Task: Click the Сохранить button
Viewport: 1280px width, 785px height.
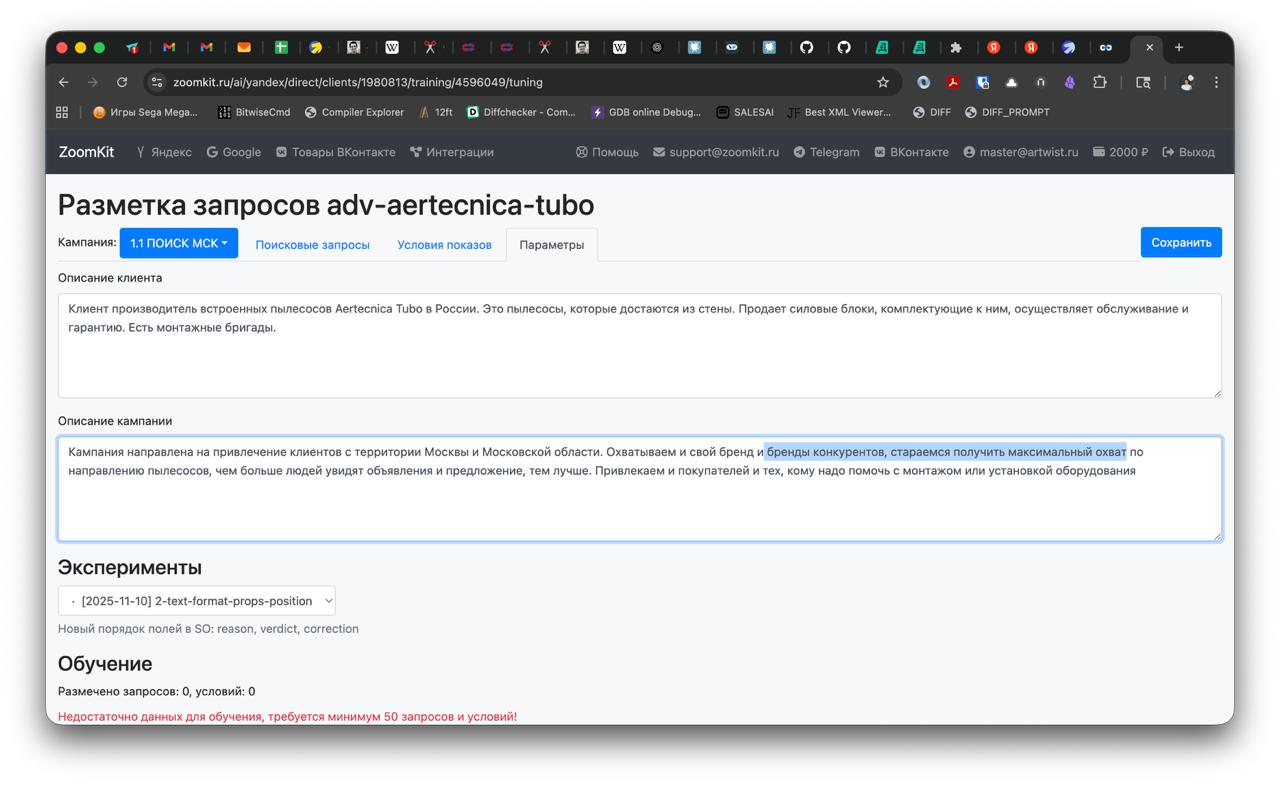Action: [1181, 242]
